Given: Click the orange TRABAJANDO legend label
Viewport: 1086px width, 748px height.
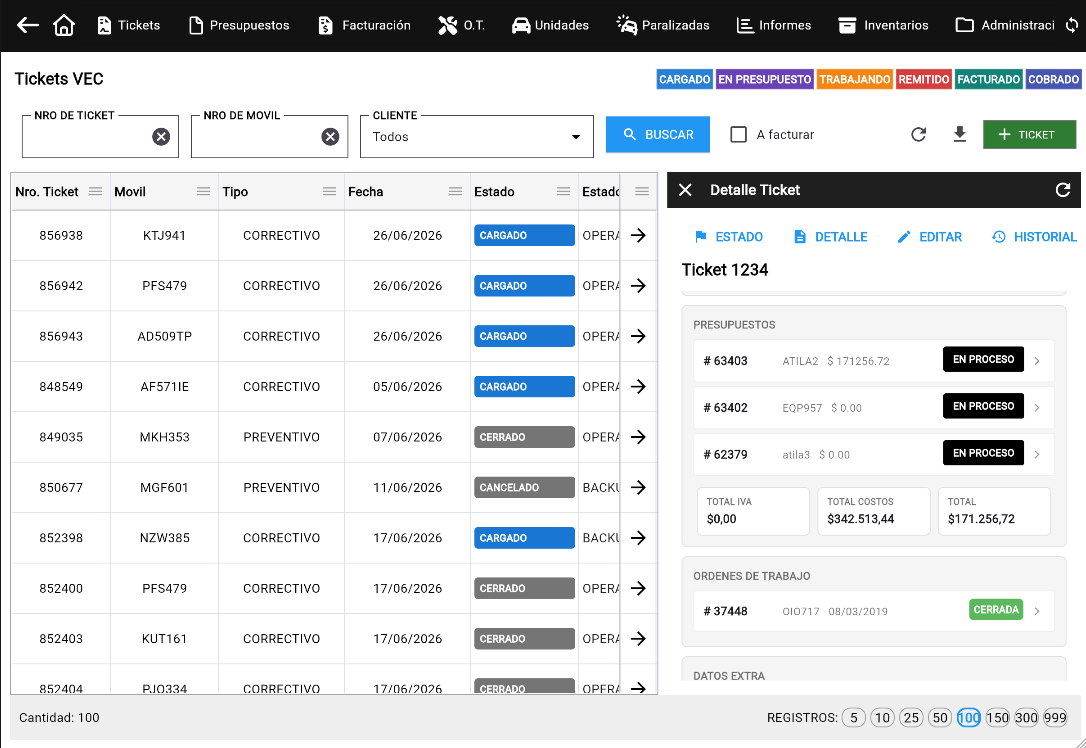Looking at the screenshot, I should pos(855,80).
